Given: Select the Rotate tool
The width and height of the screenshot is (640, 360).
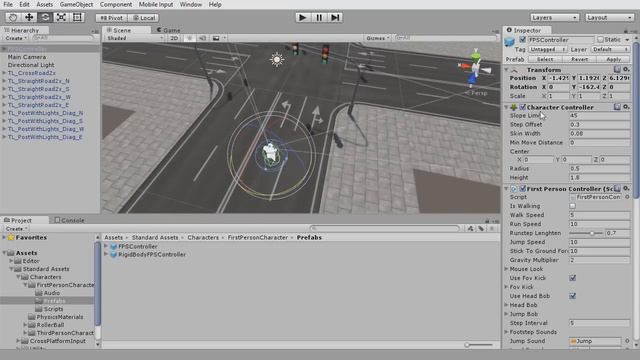Looking at the screenshot, I should coord(45,18).
